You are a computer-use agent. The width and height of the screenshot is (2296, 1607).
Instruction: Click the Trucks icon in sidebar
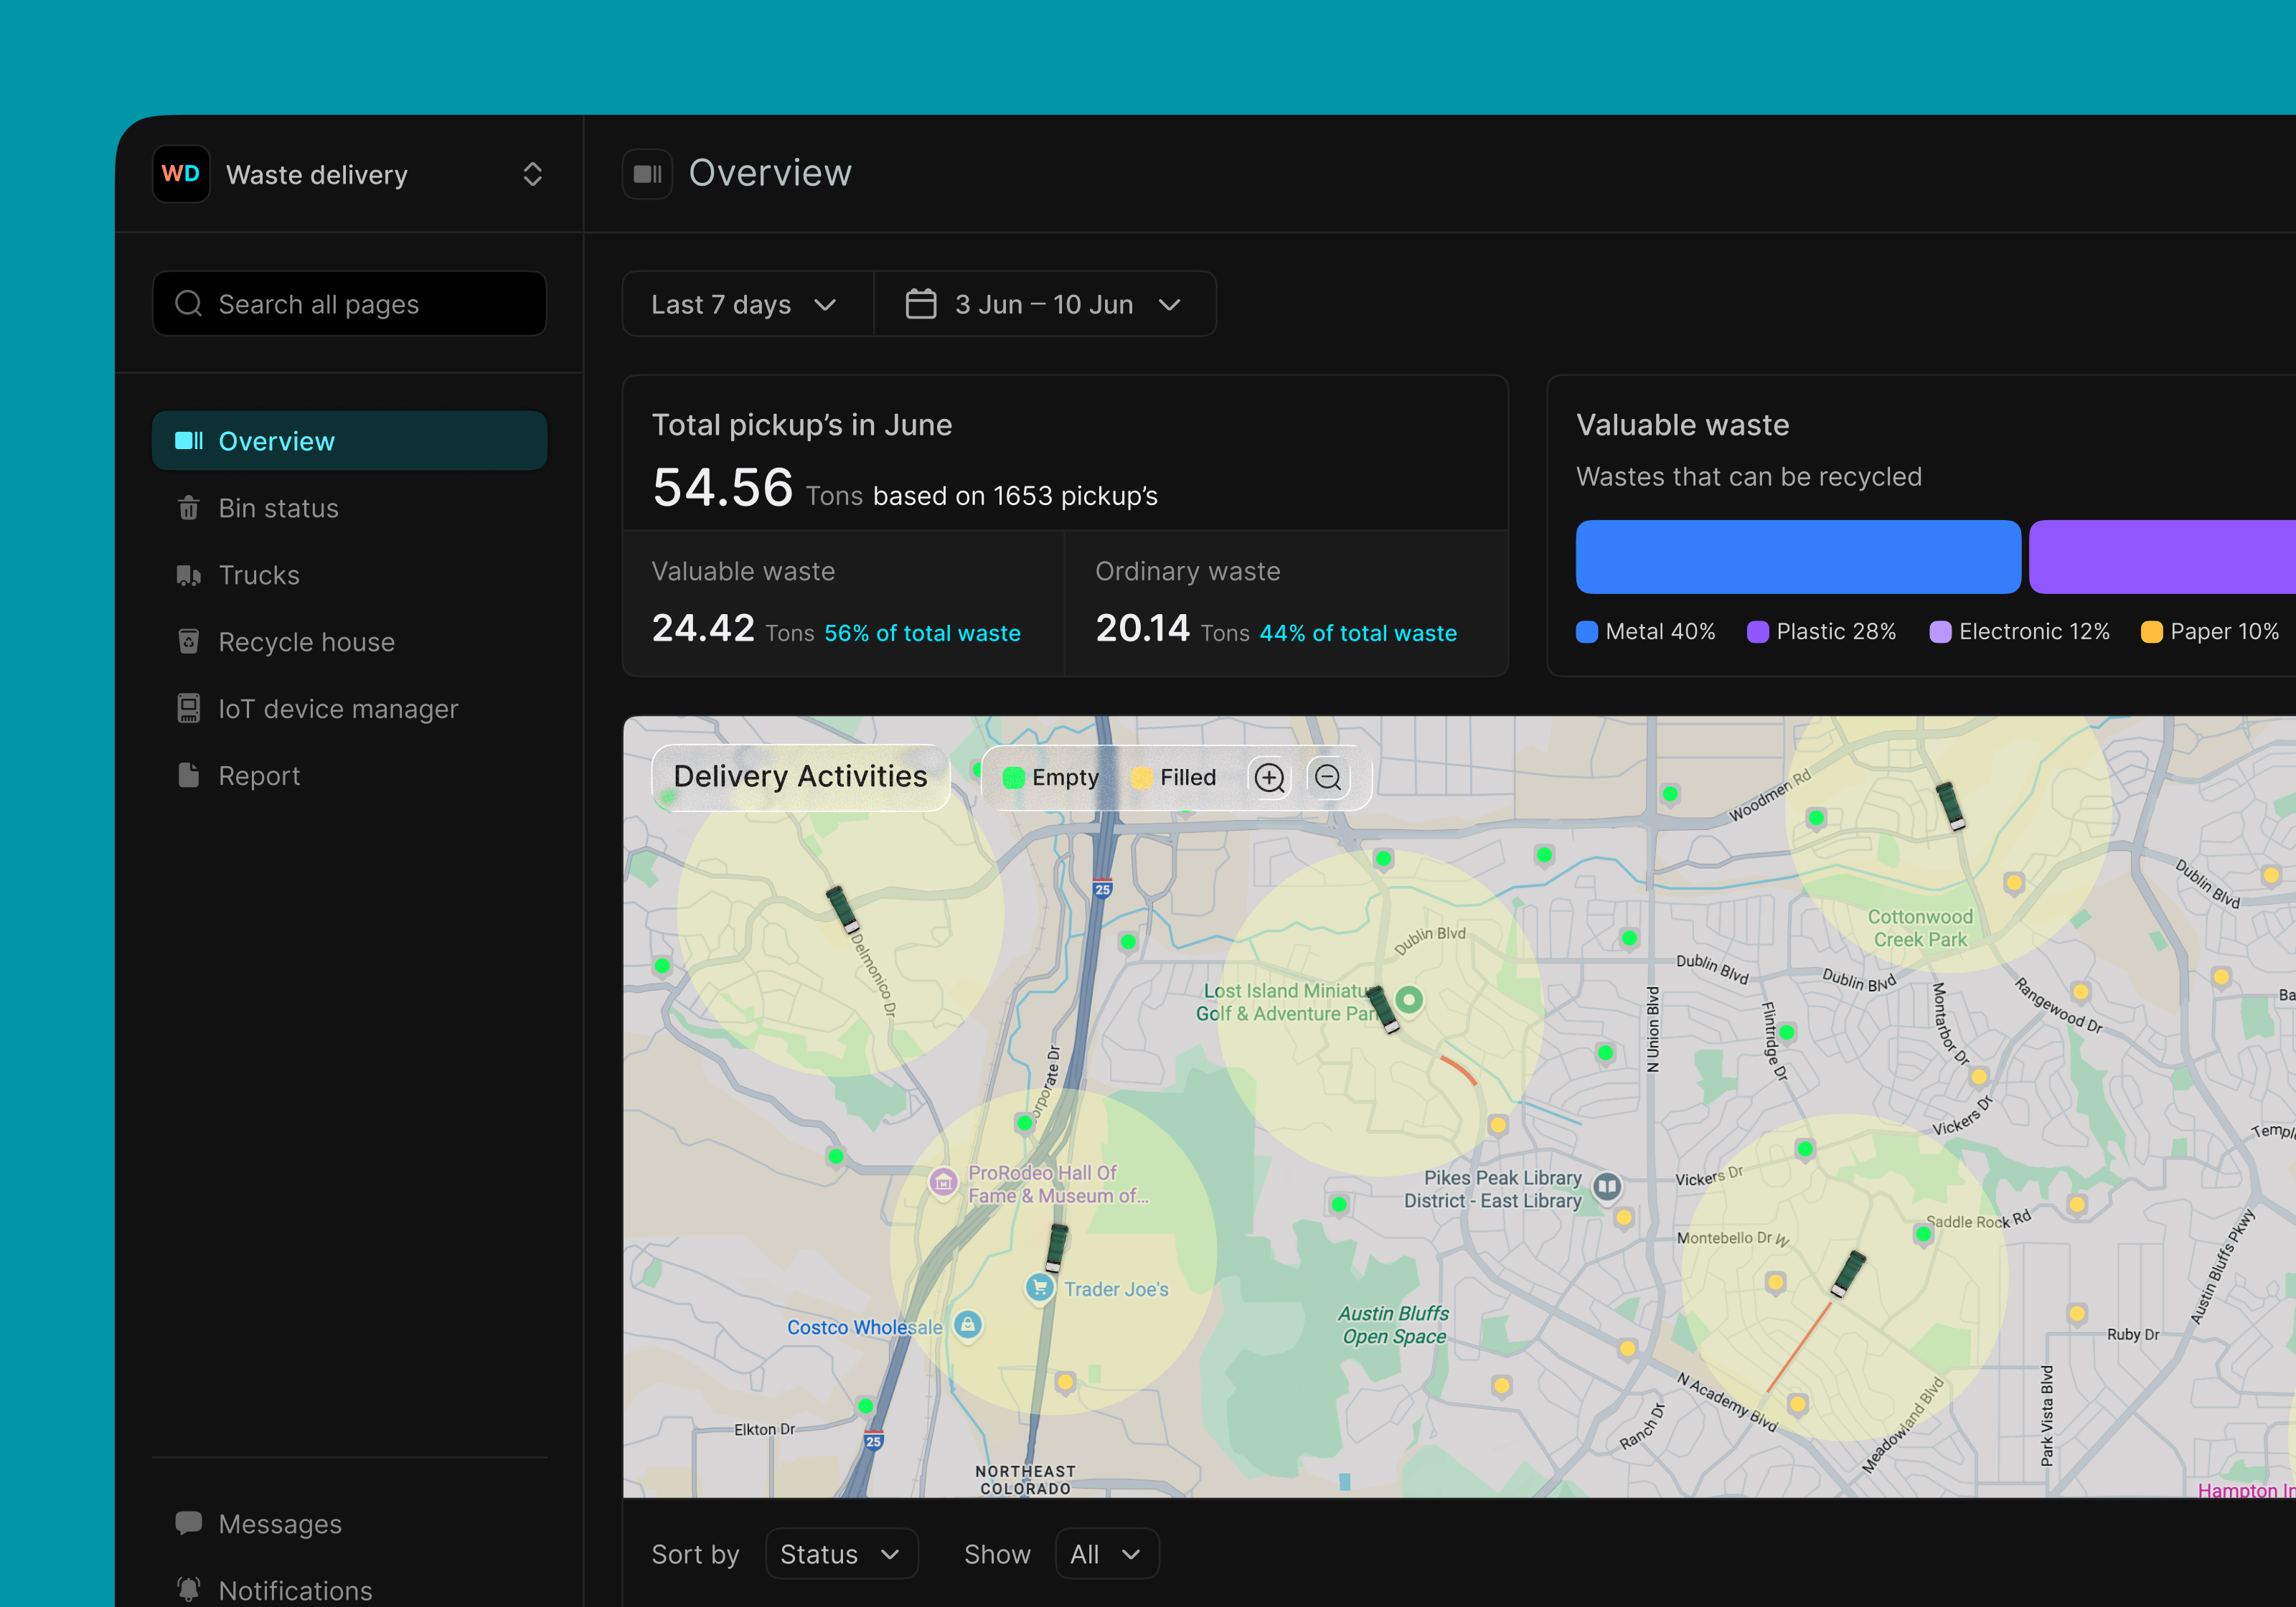point(190,575)
